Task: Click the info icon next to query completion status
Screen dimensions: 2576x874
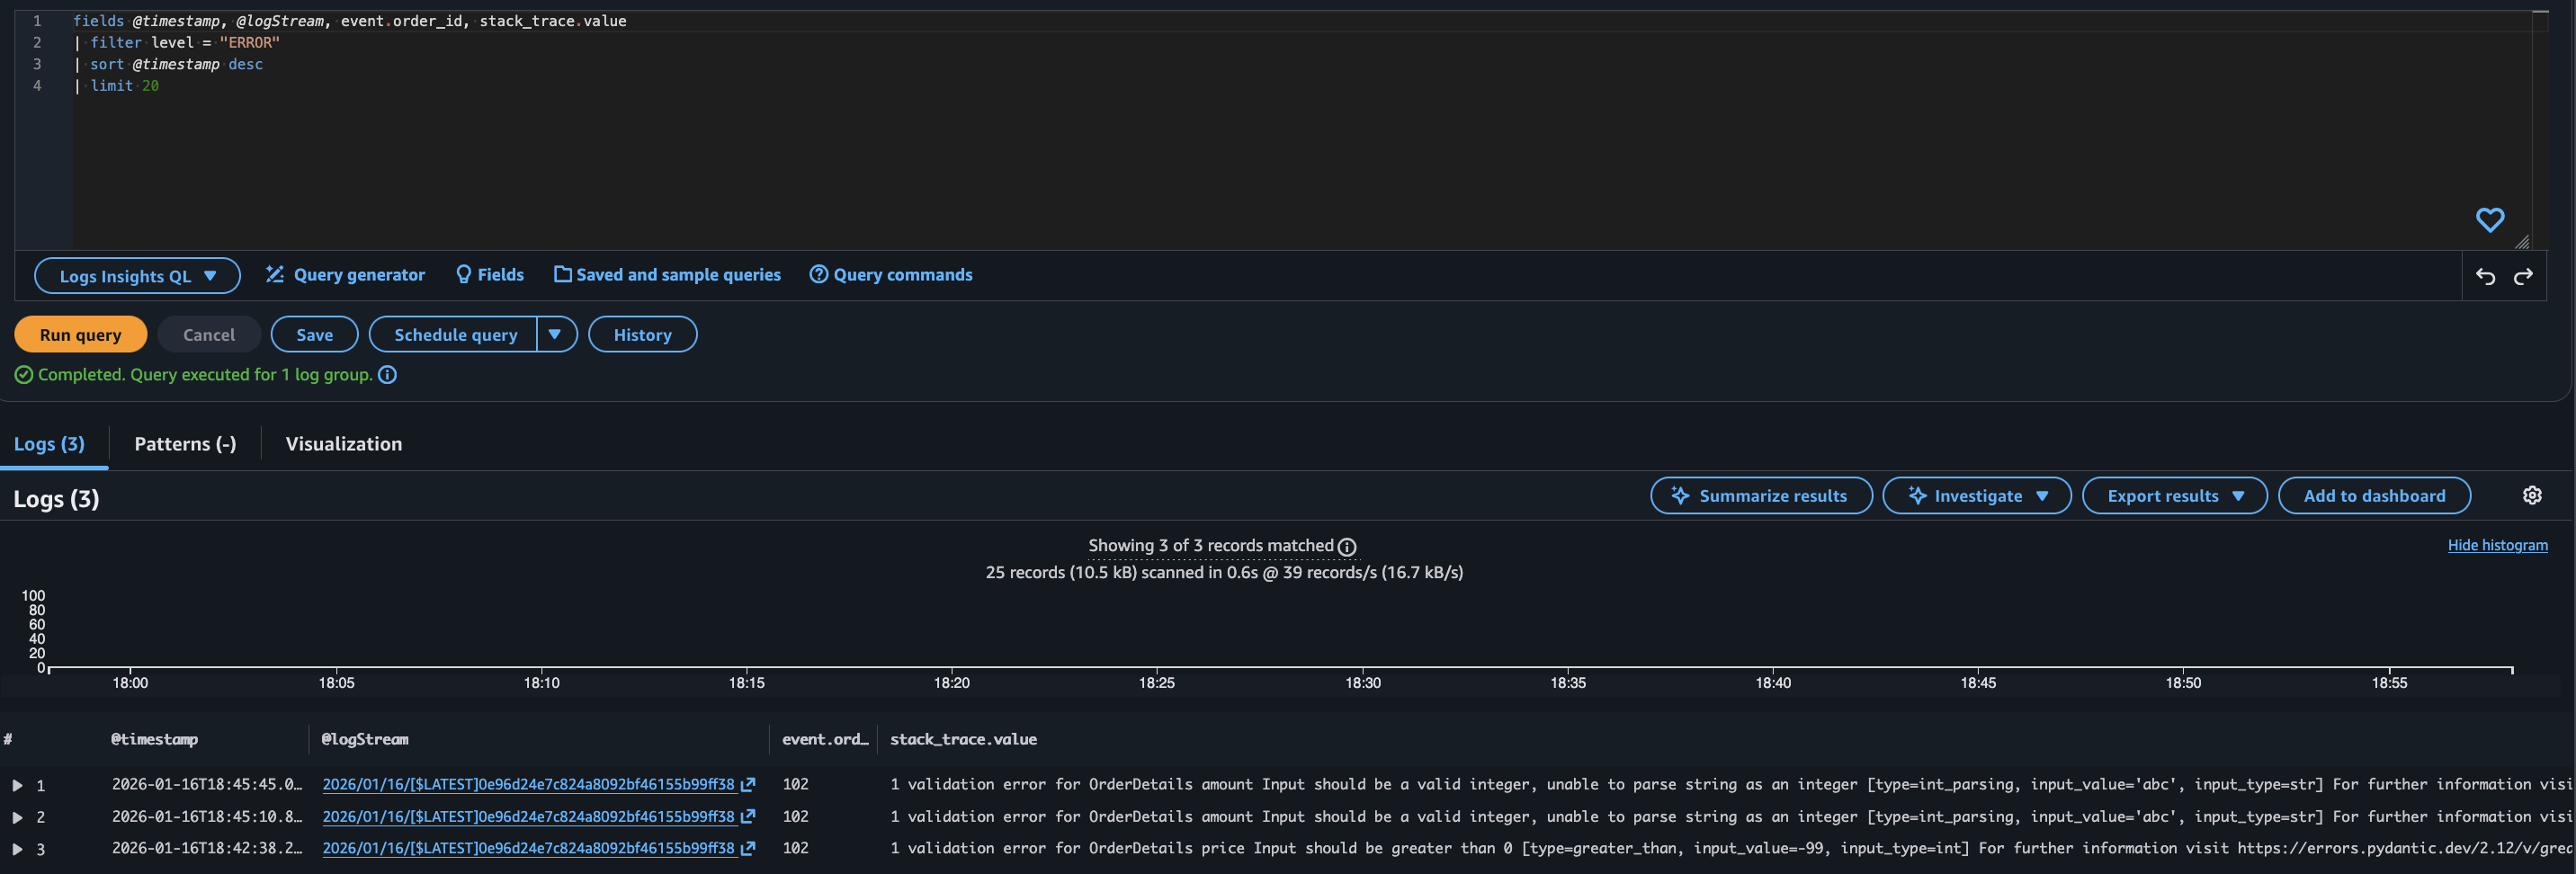Action: click(x=387, y=375)
